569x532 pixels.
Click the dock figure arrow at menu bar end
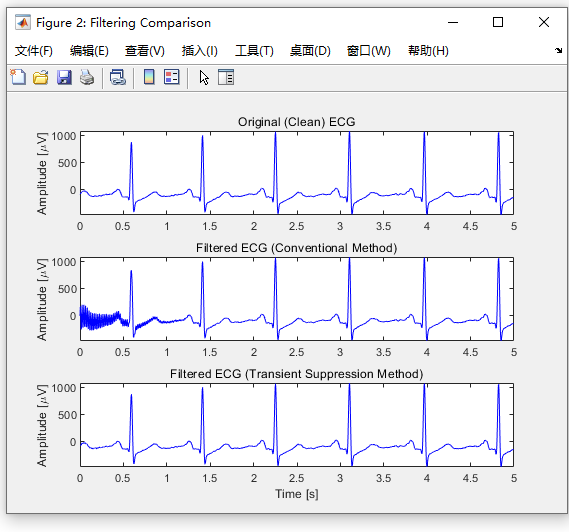tap(558, 50)
